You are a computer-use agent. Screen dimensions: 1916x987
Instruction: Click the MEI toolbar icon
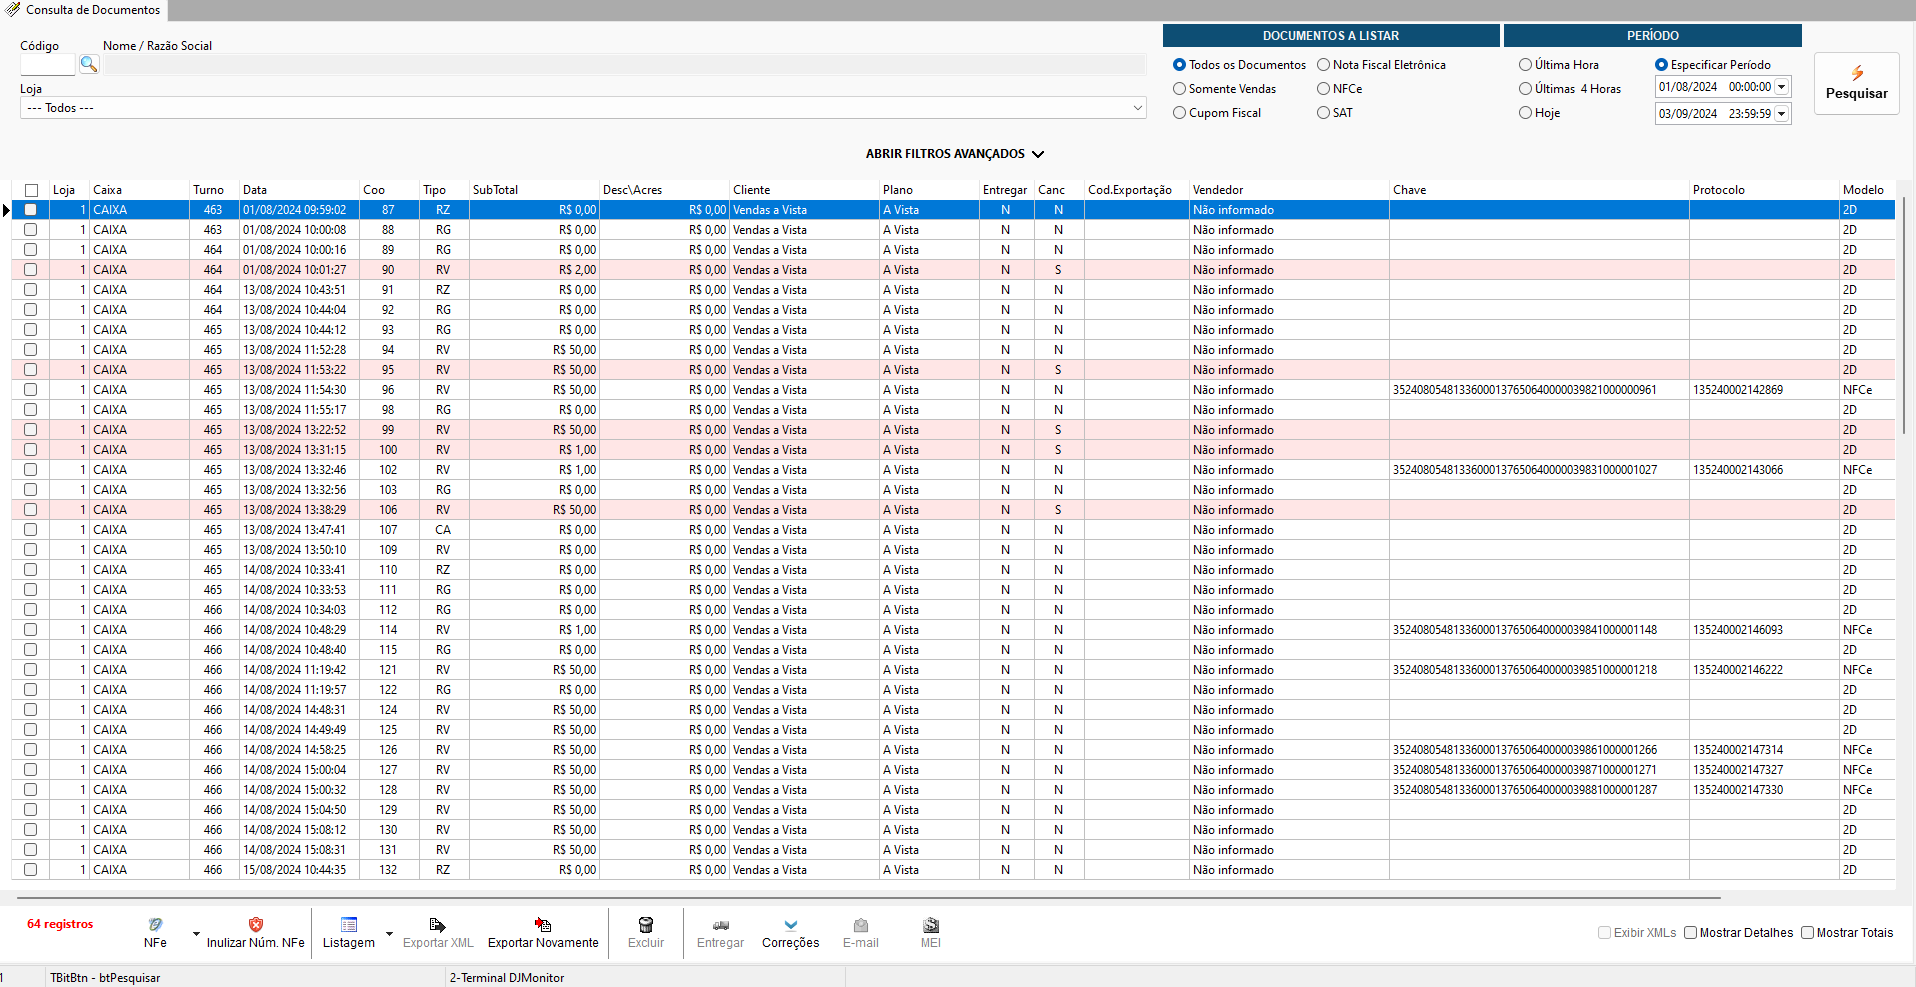(931, 925)
